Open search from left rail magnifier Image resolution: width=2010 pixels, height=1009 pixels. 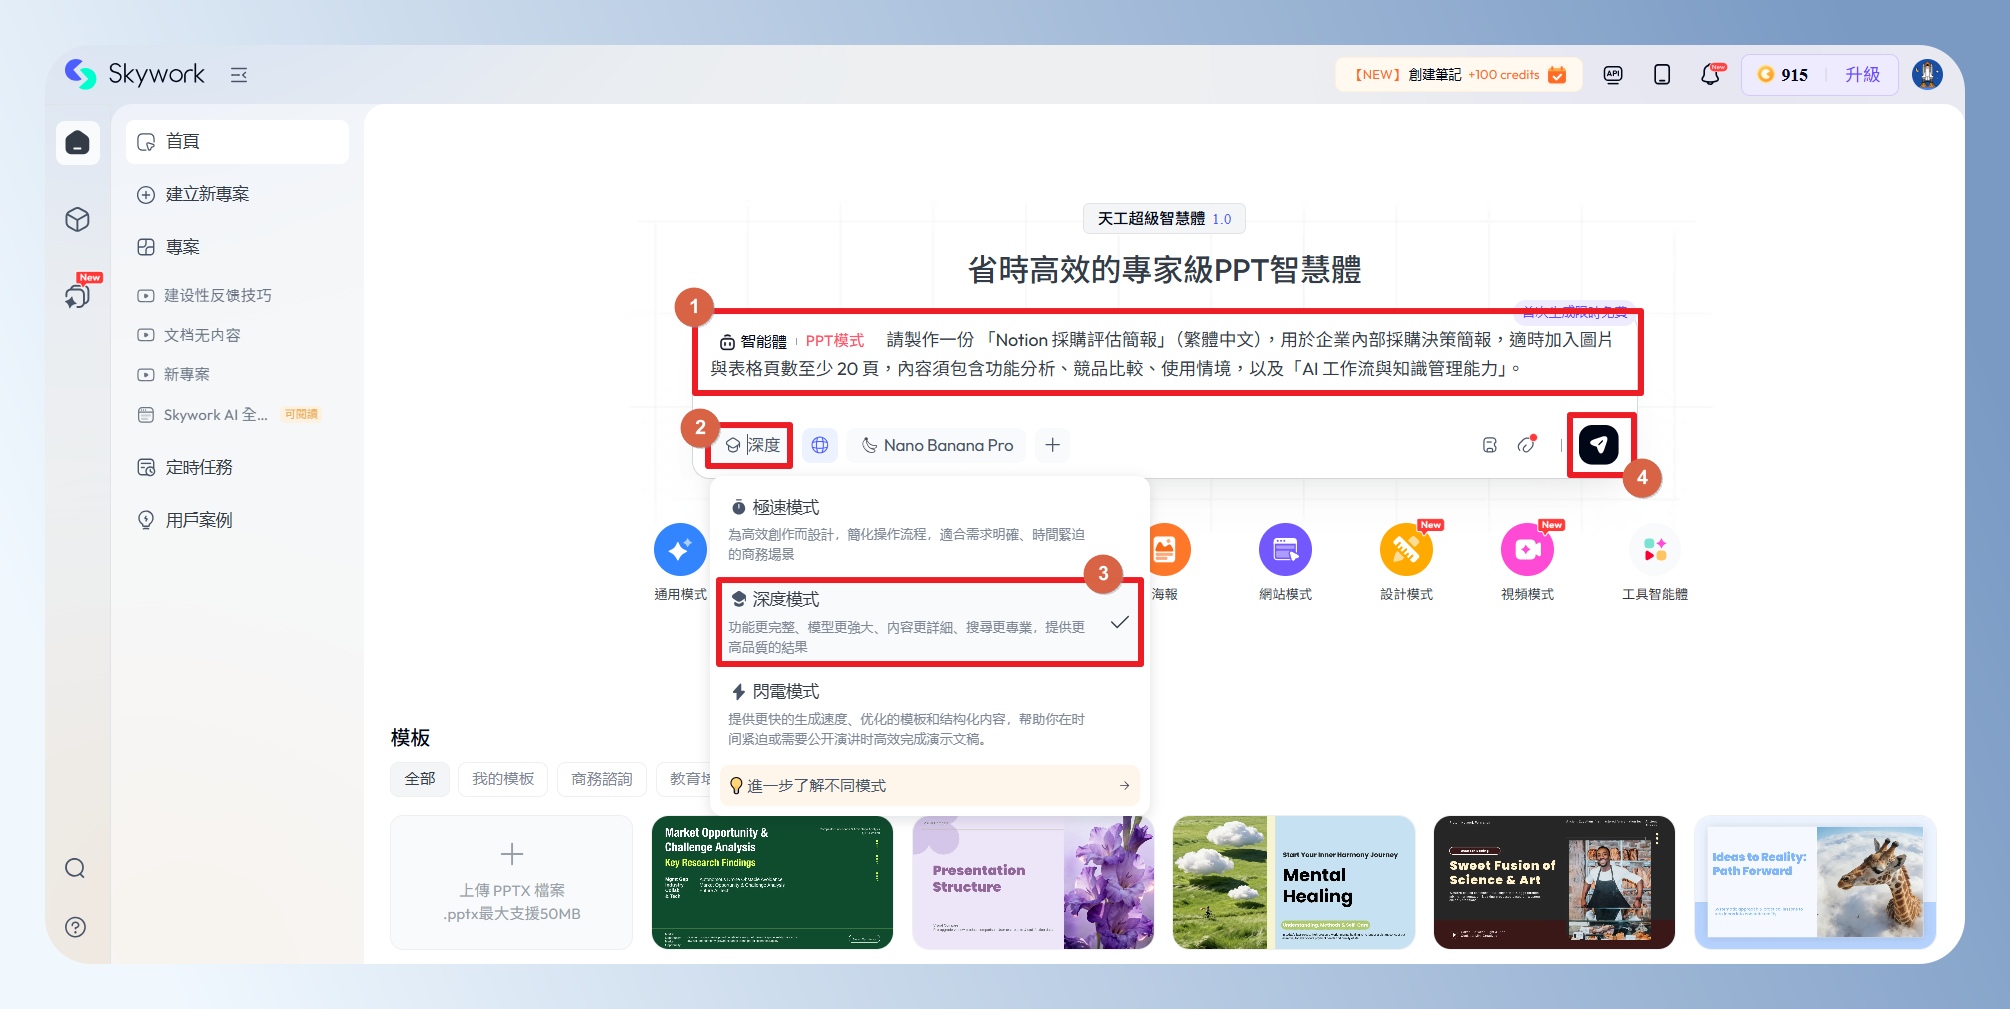pos(75,868)
